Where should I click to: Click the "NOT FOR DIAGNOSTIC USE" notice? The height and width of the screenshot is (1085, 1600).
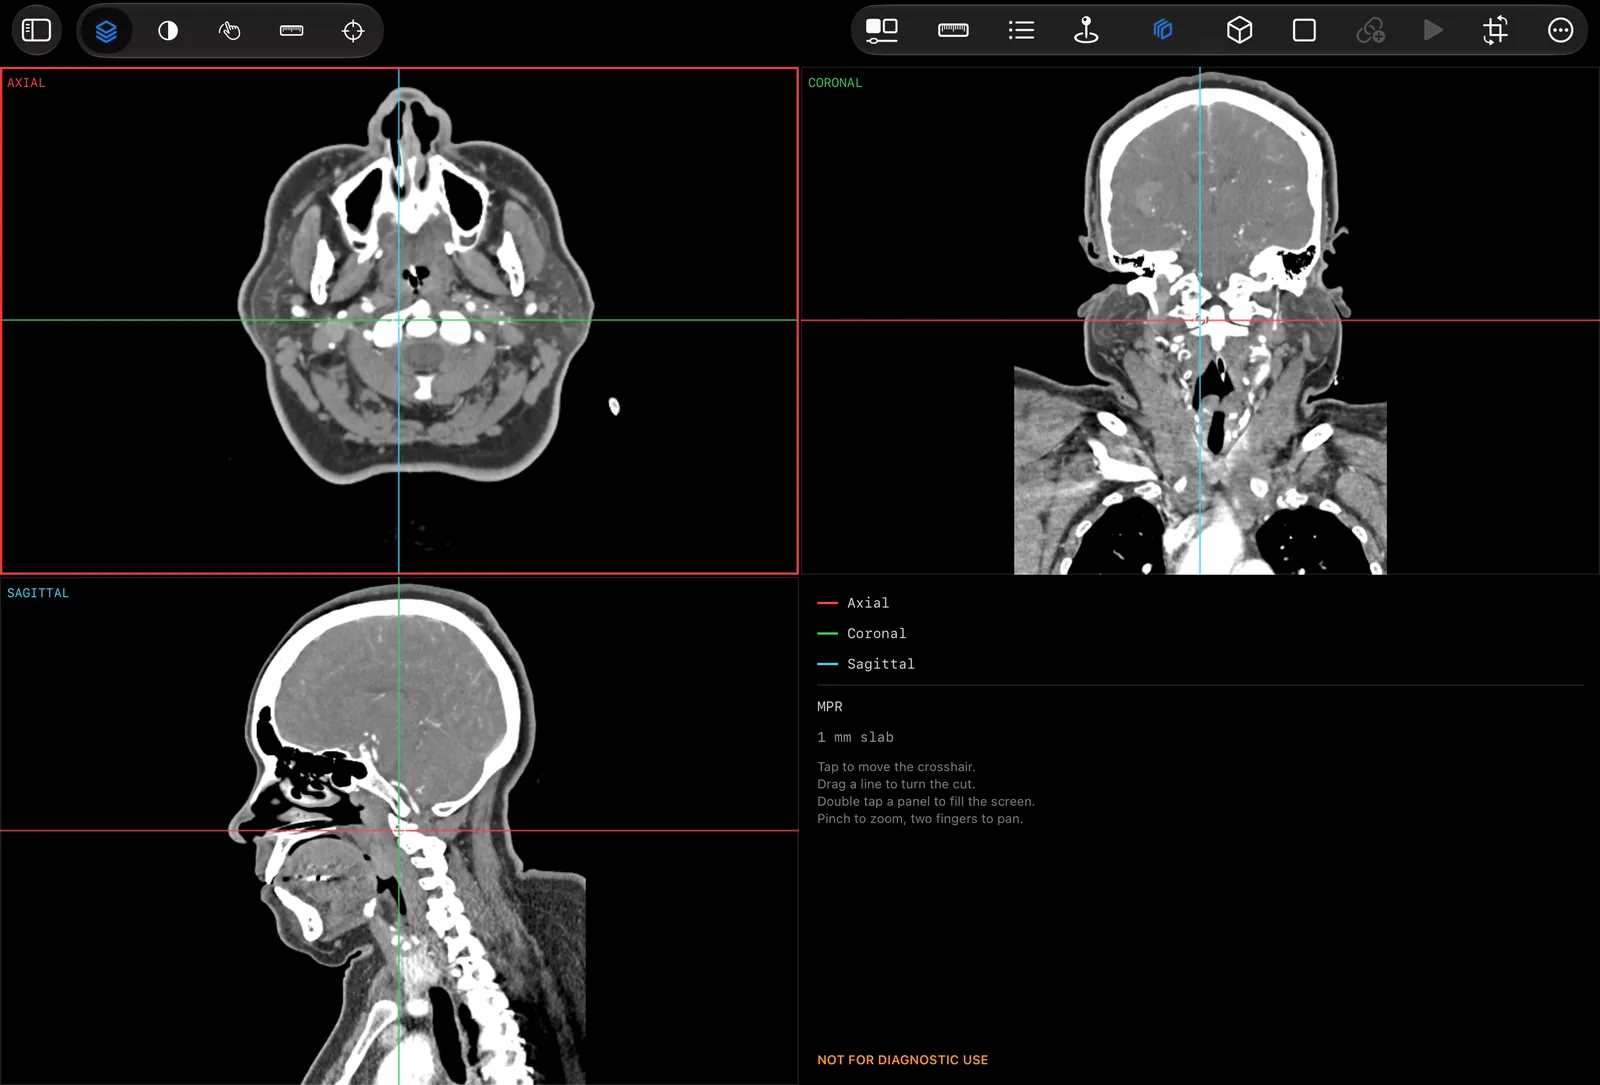tap(902, 1060)
